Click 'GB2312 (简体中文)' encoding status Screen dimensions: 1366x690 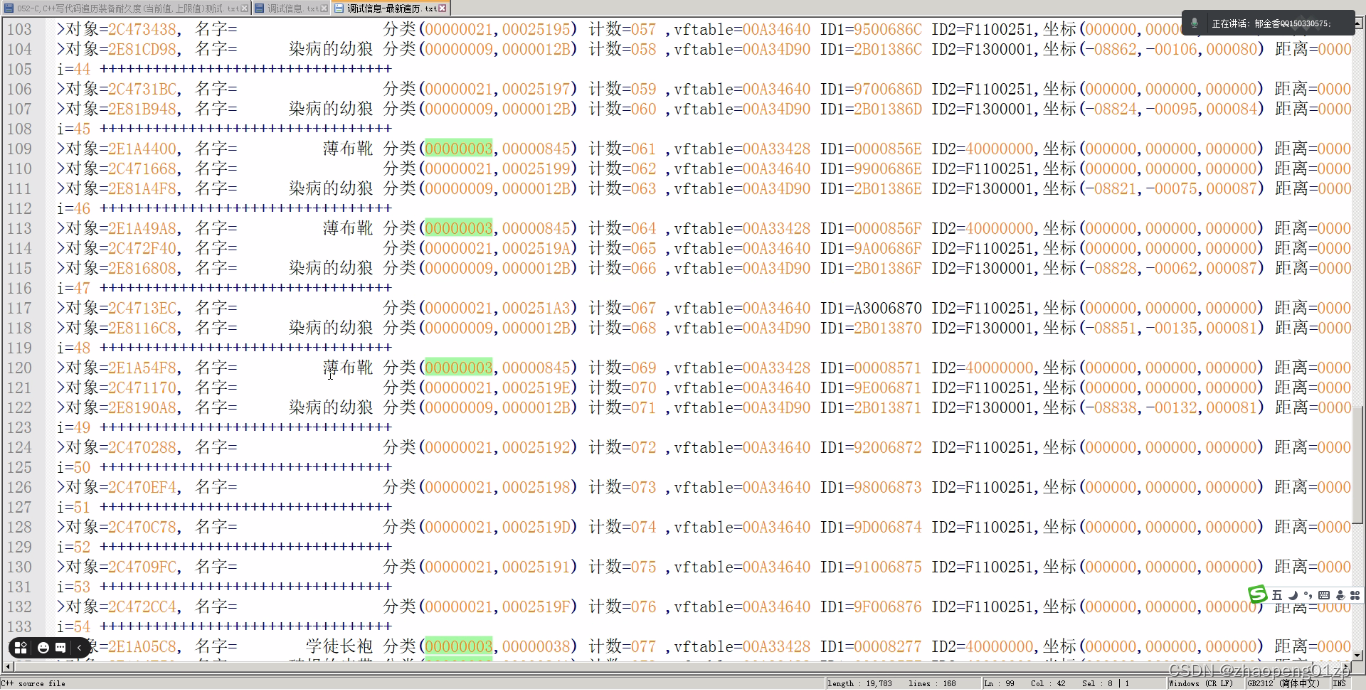(x=1283, y=683)
